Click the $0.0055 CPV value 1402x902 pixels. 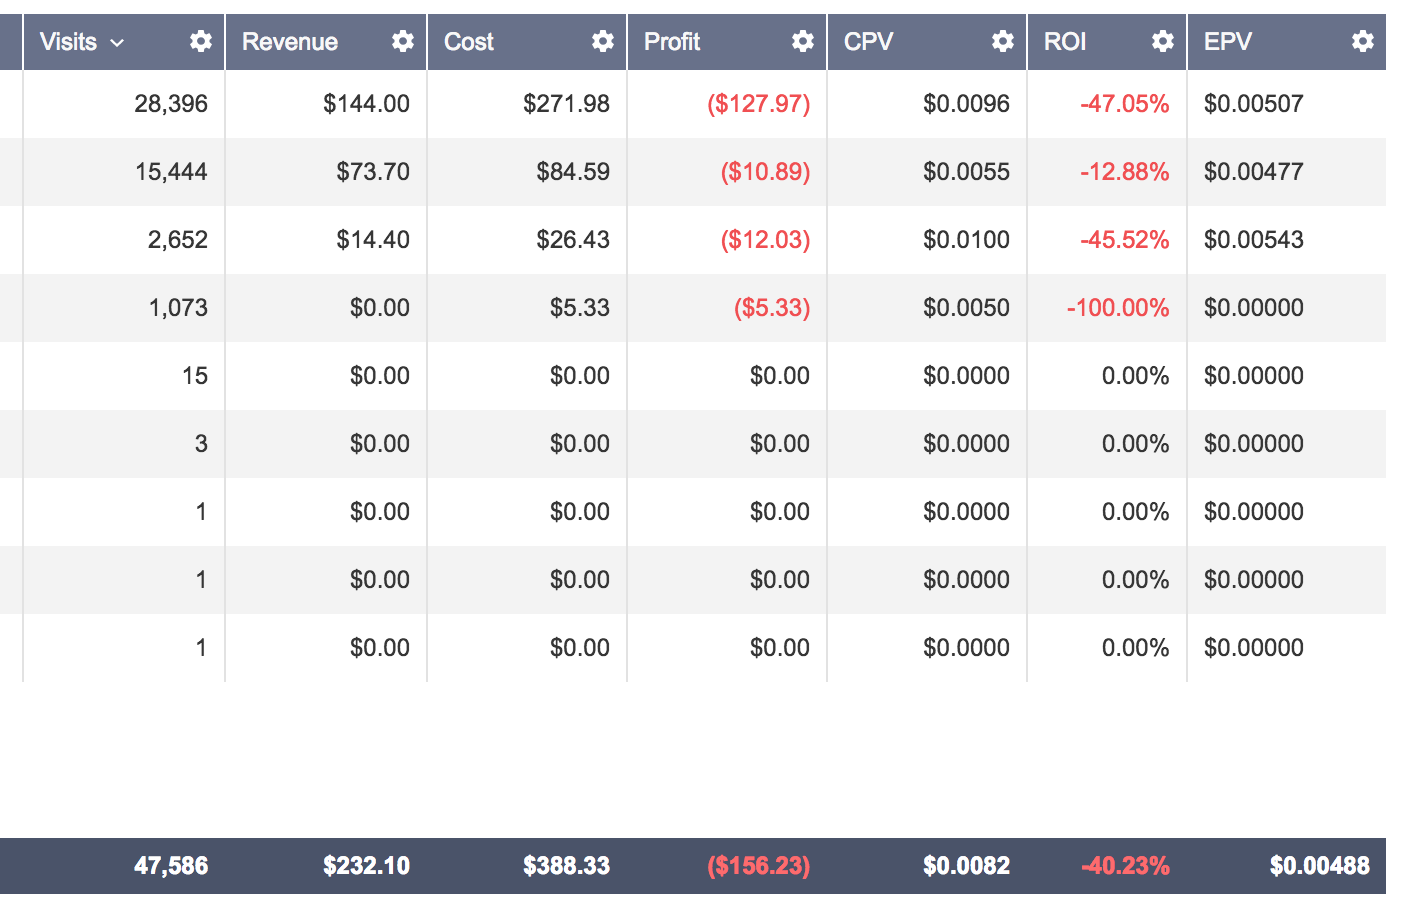tap(966, 172)
